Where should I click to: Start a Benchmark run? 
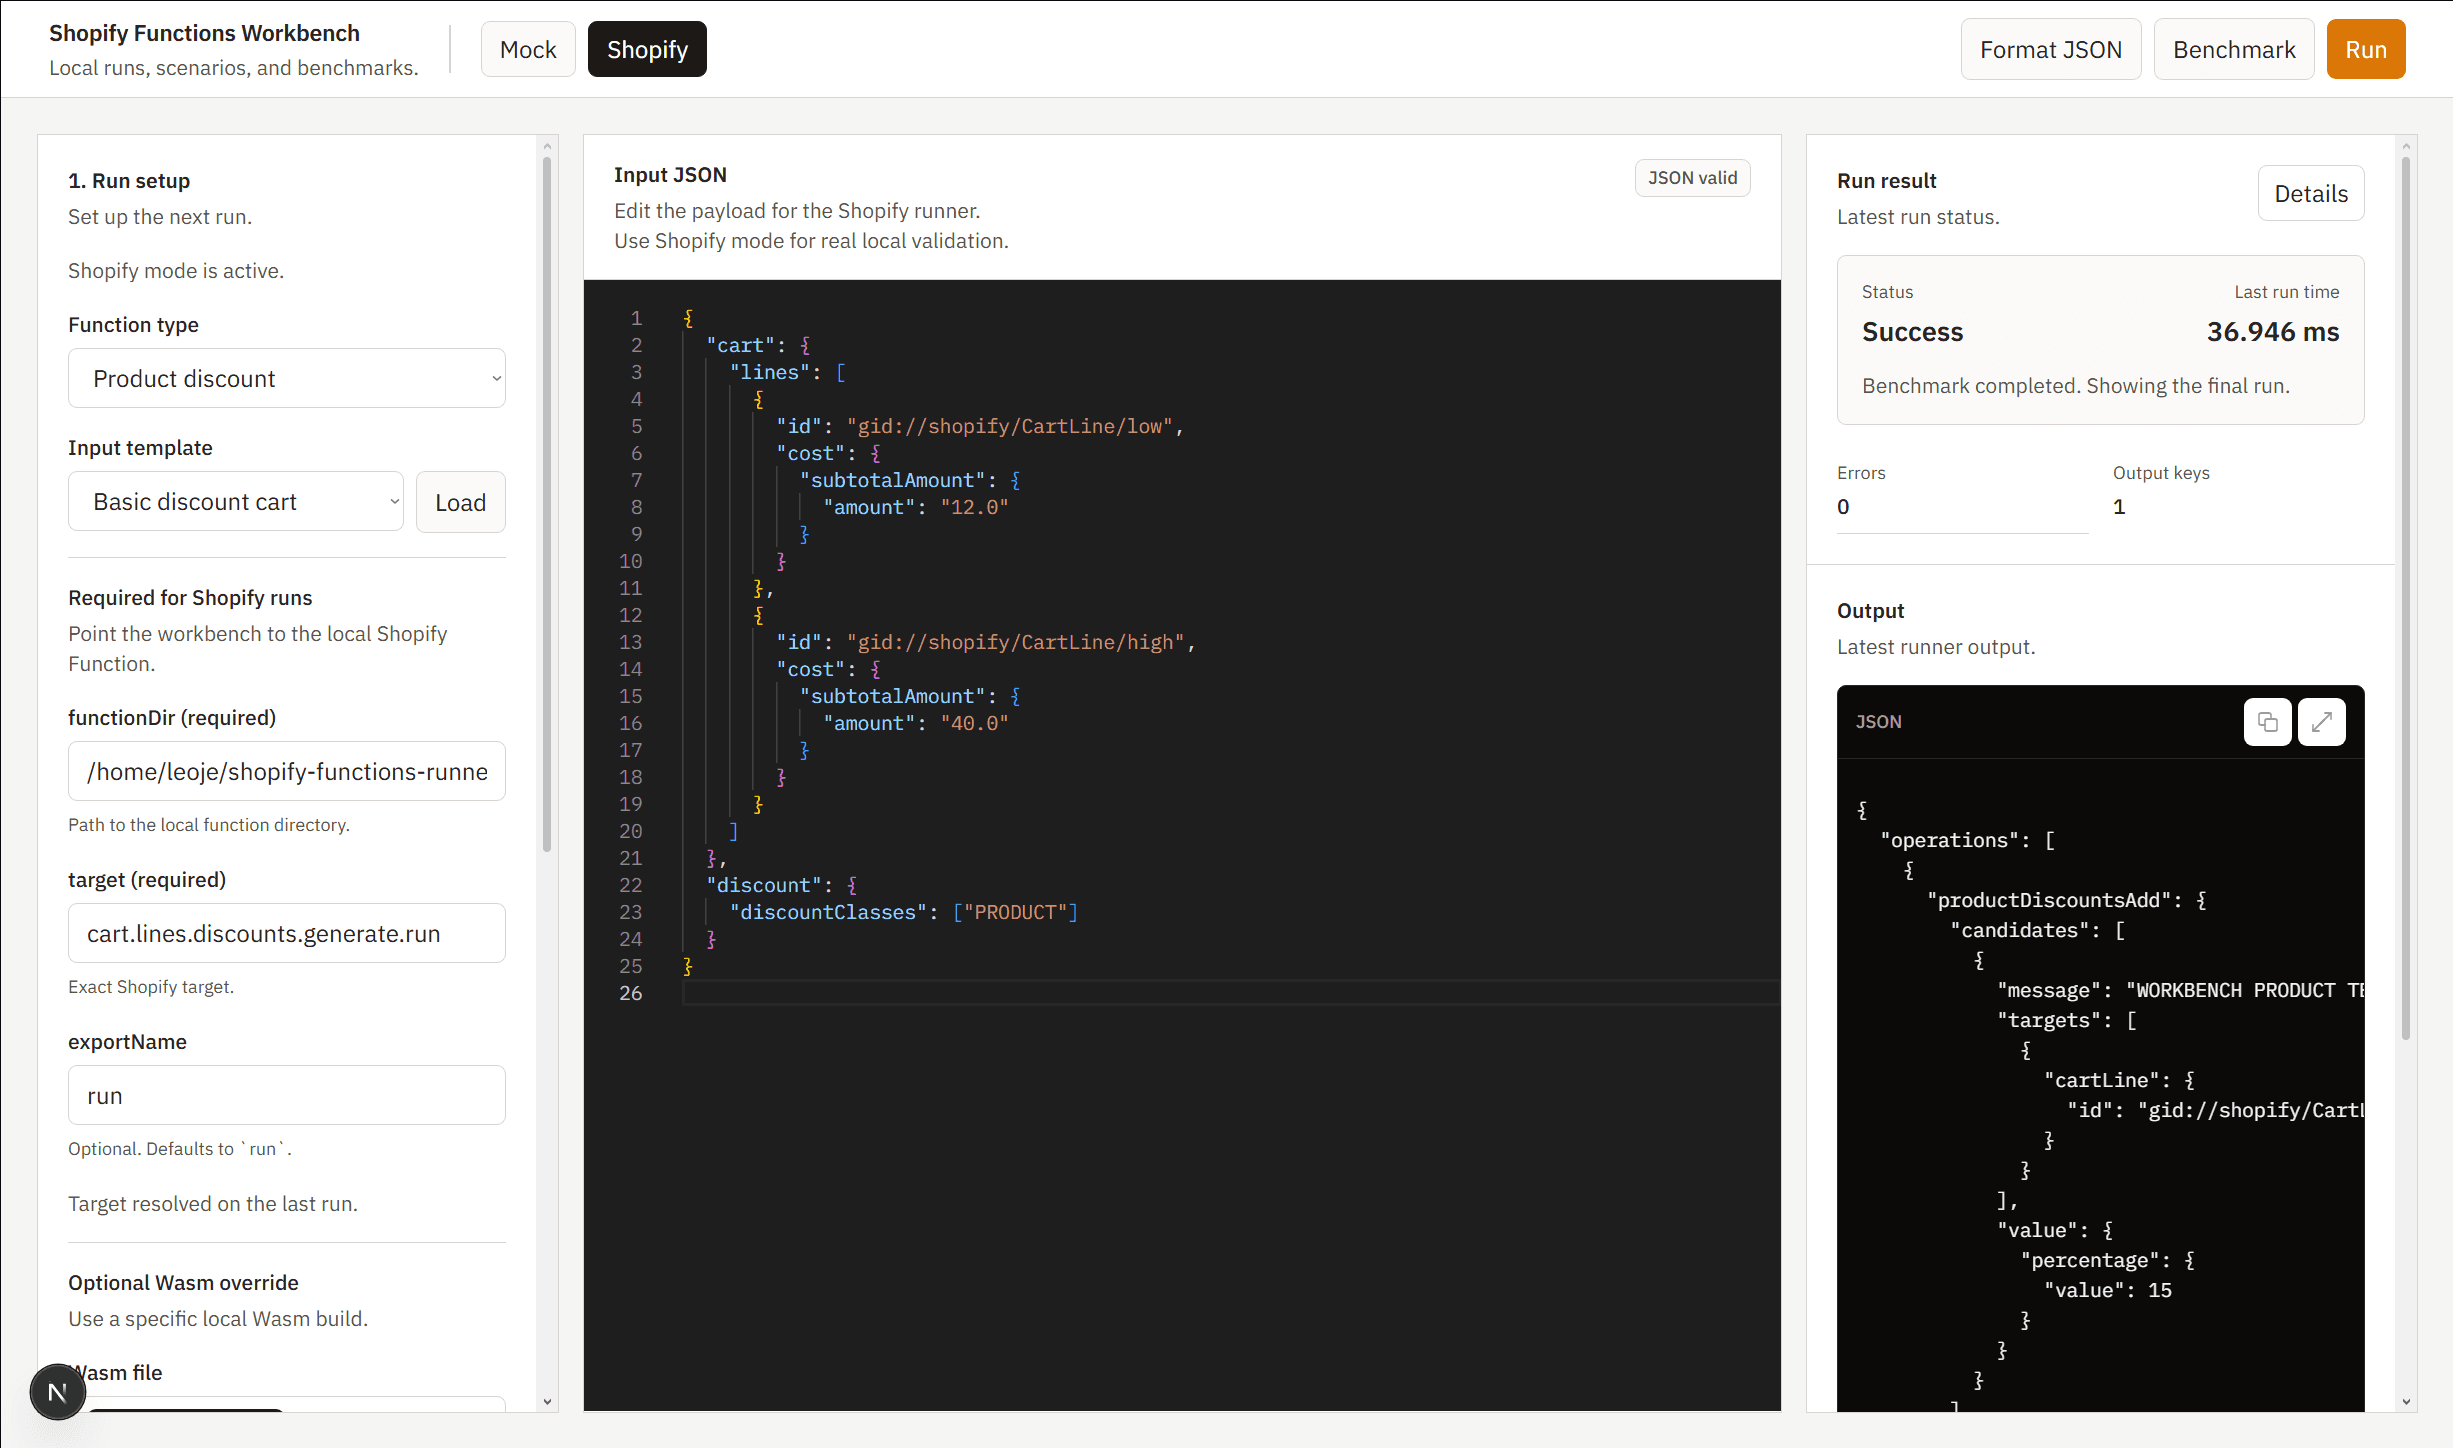pos(2233,49)
